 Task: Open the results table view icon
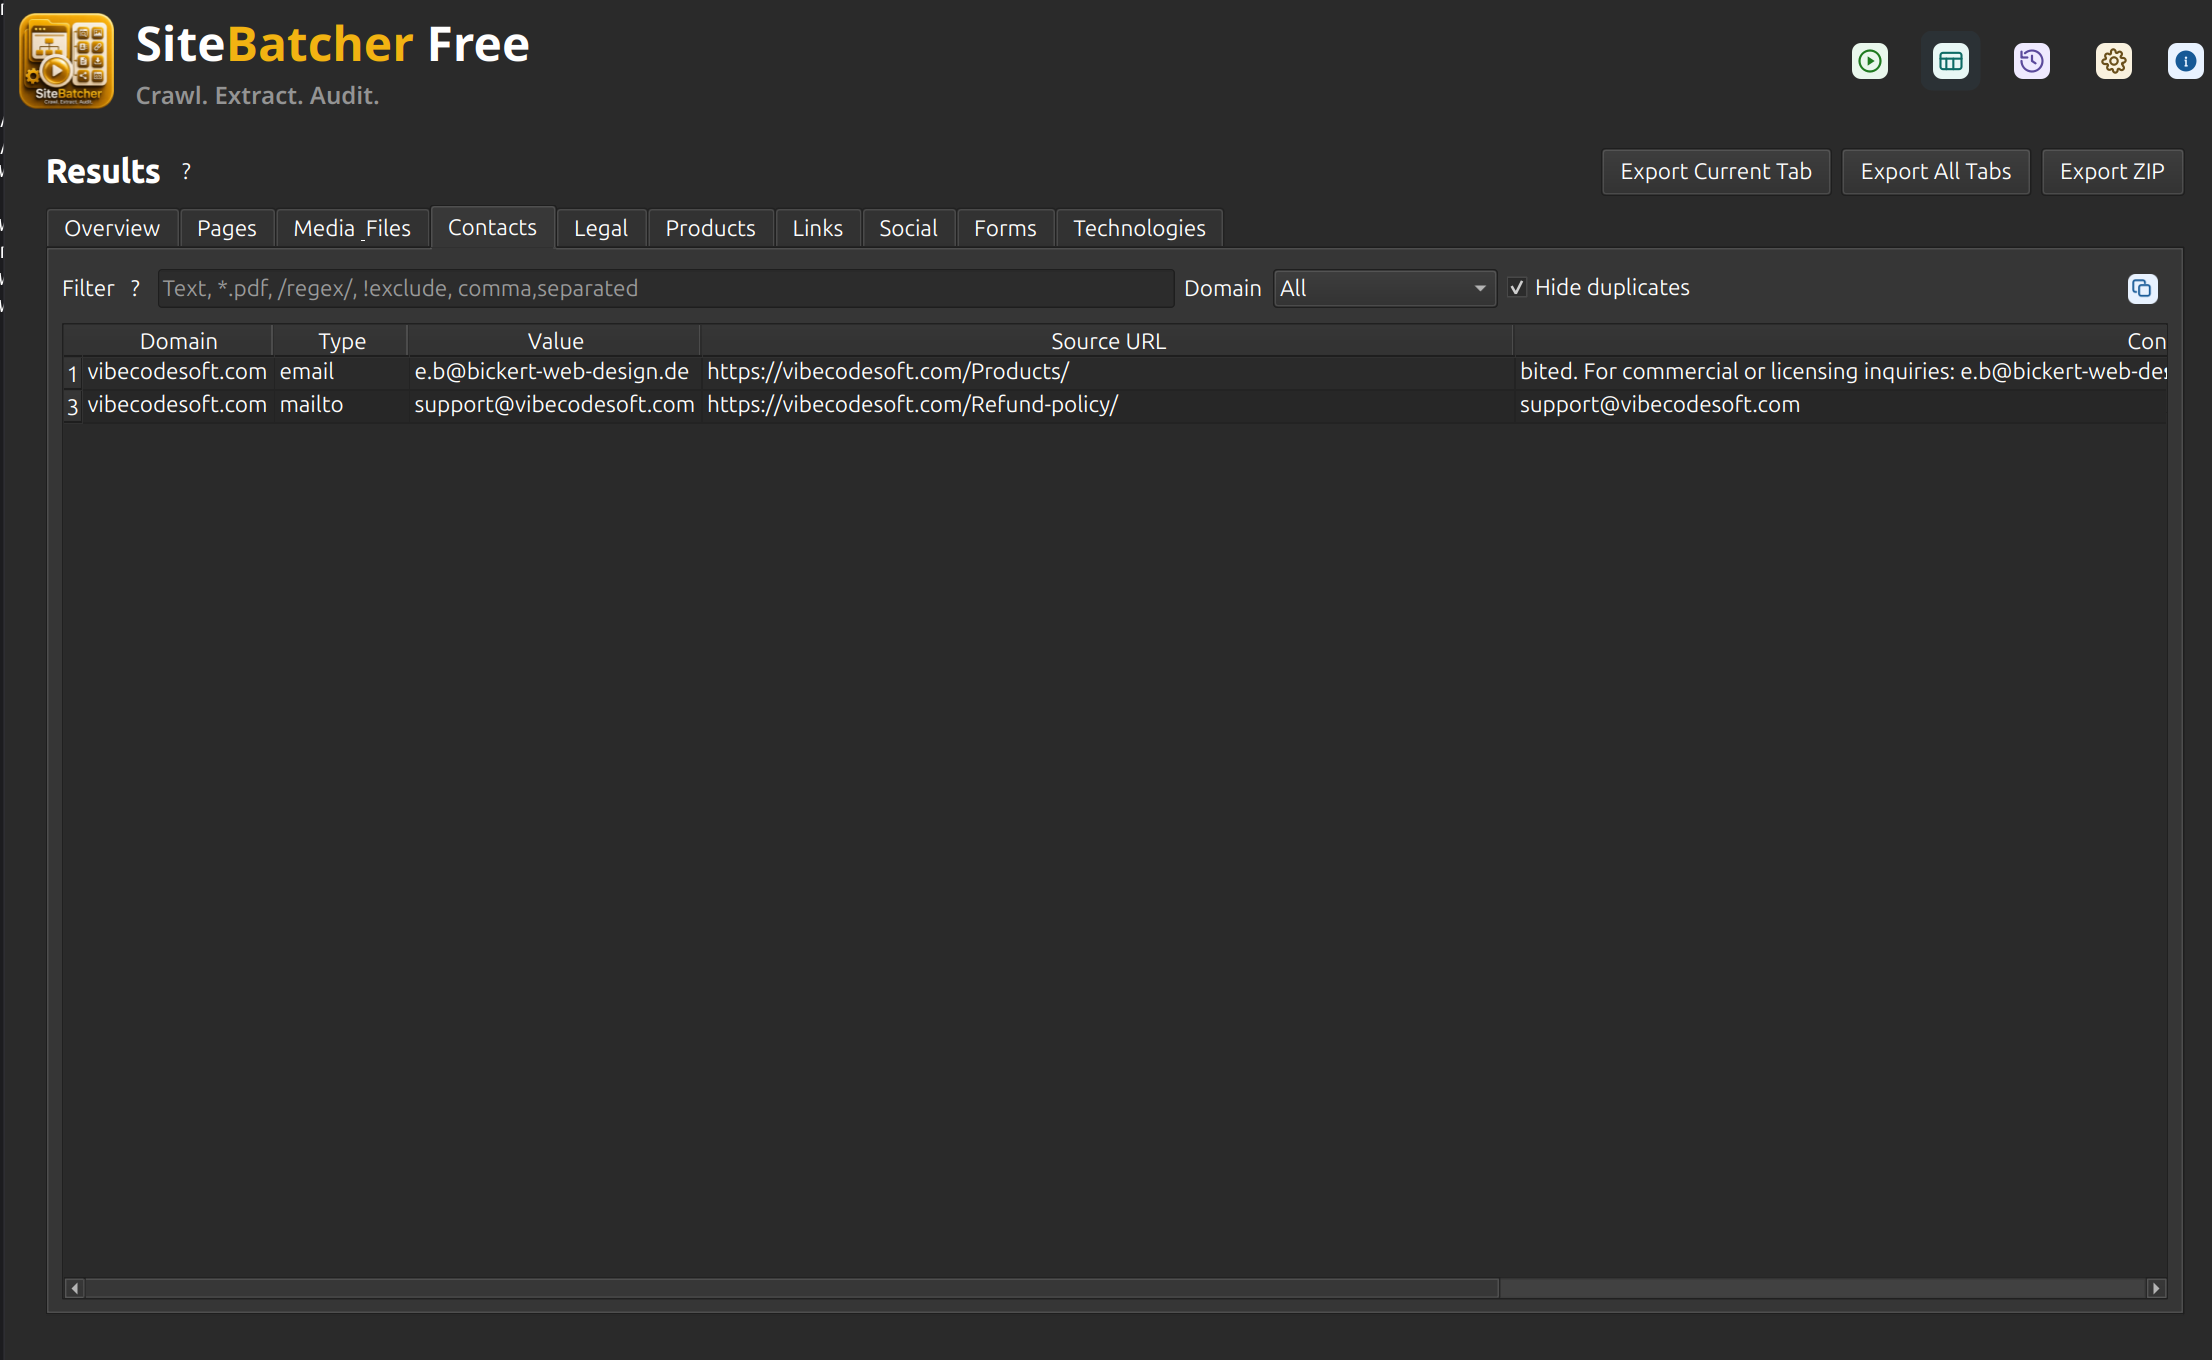[x=1950, y=61]
